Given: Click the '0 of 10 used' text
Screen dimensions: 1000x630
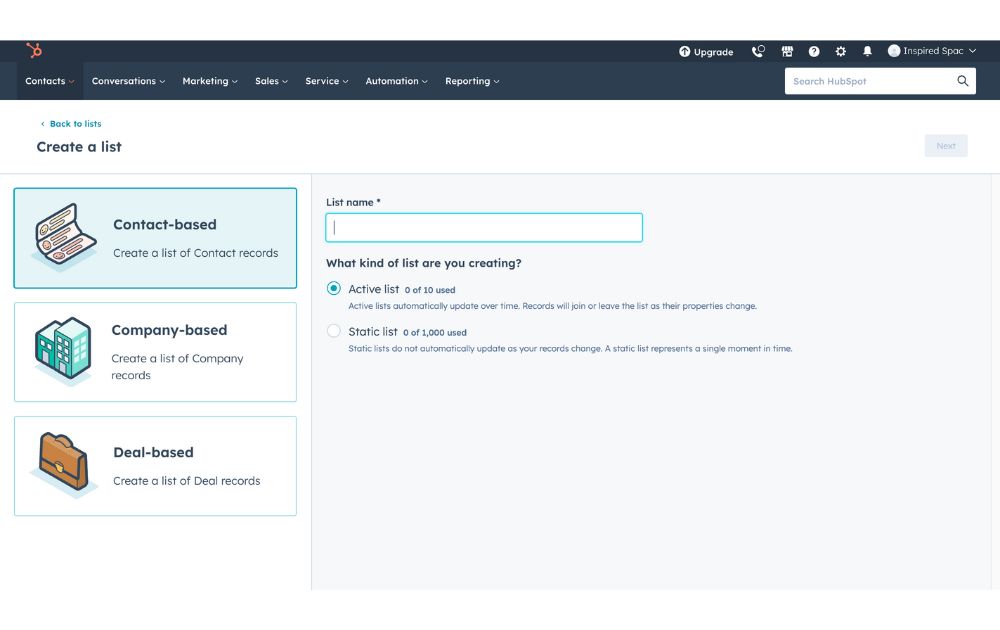Looking at the screenshot, I should click(x=430, y=289).
